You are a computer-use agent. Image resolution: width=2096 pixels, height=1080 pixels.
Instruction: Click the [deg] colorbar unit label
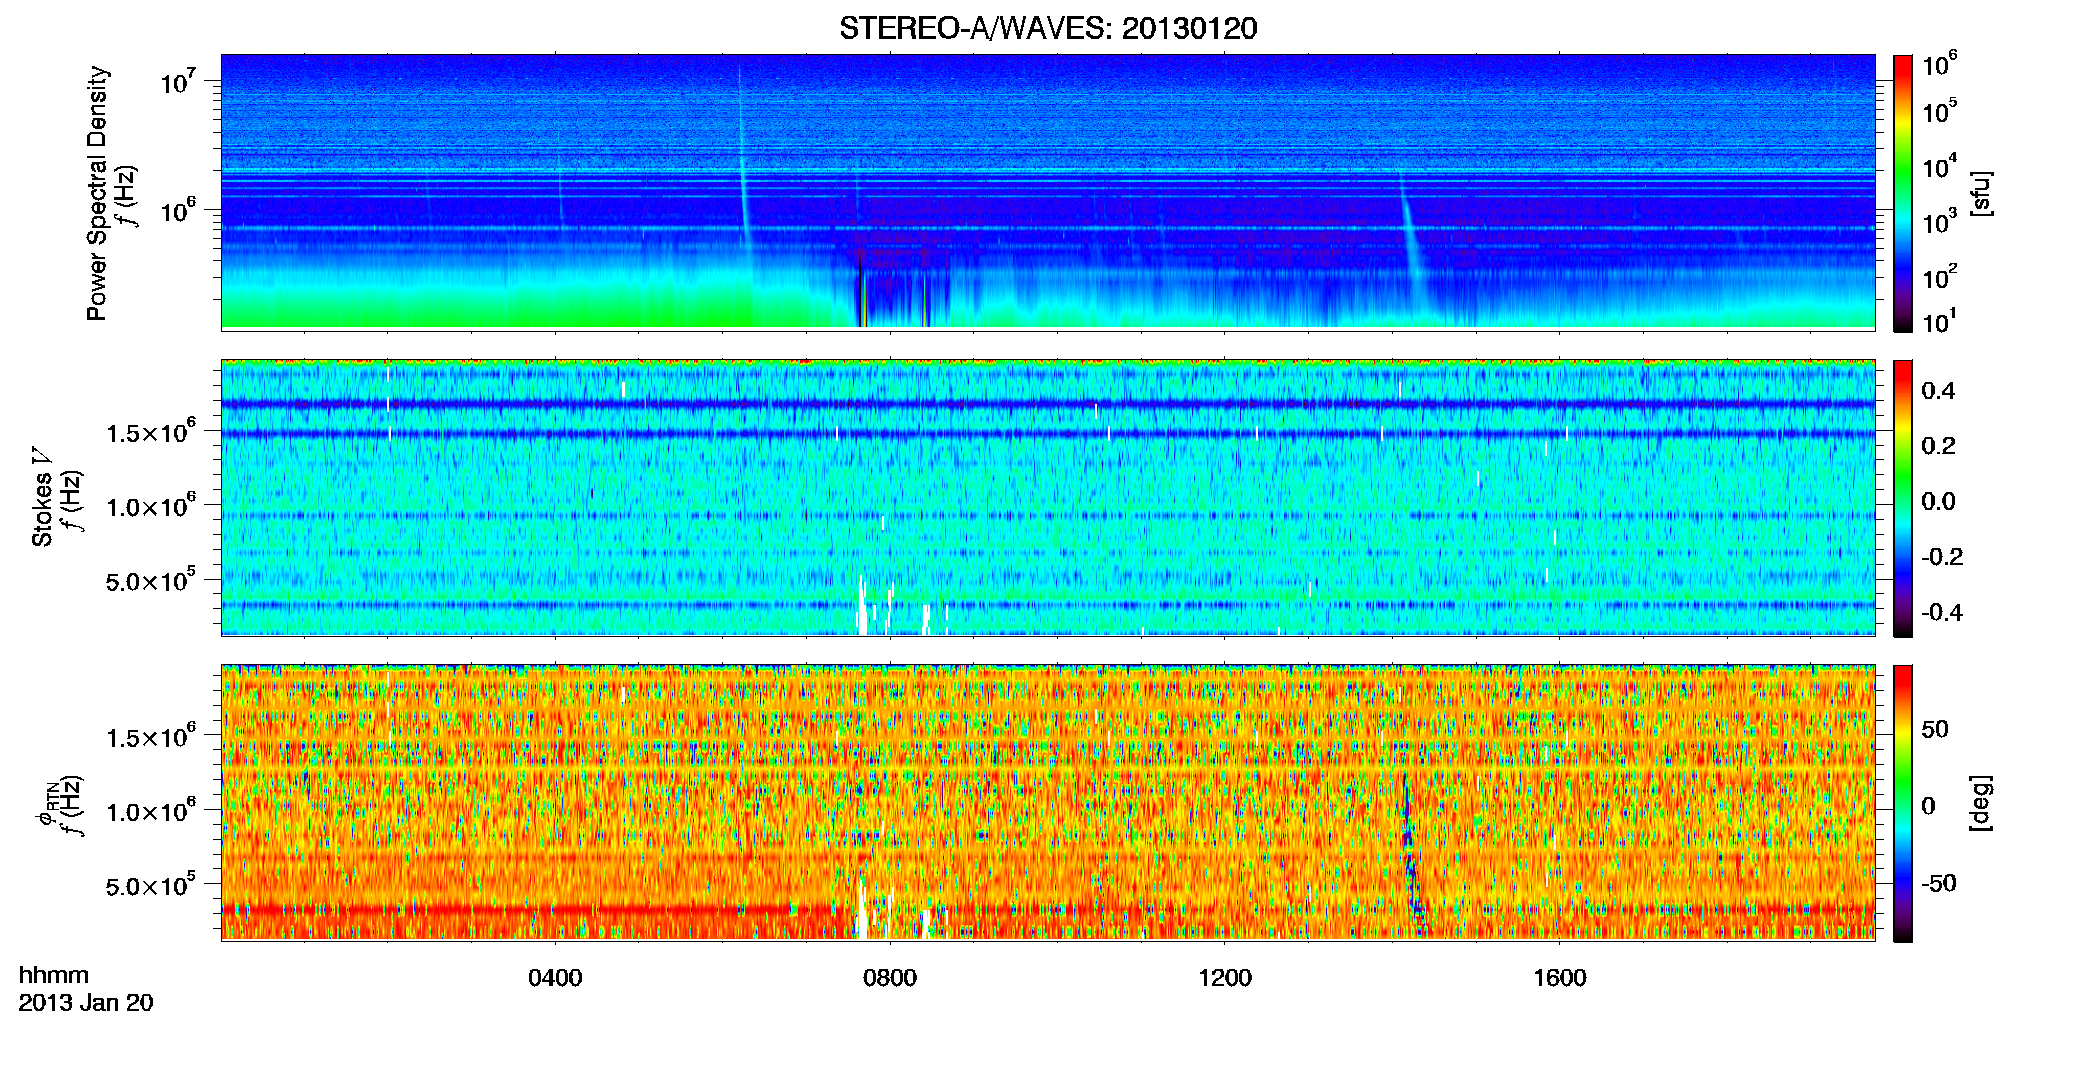(x=1981, y=803)
